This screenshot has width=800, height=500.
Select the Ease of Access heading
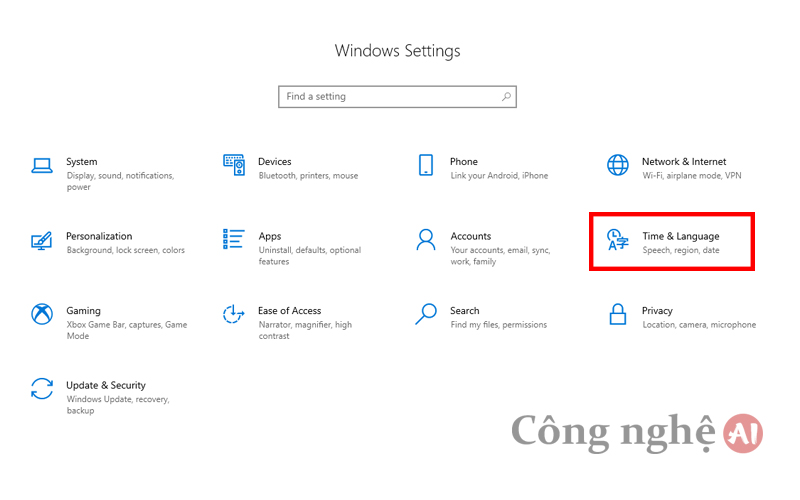[289, 311]
